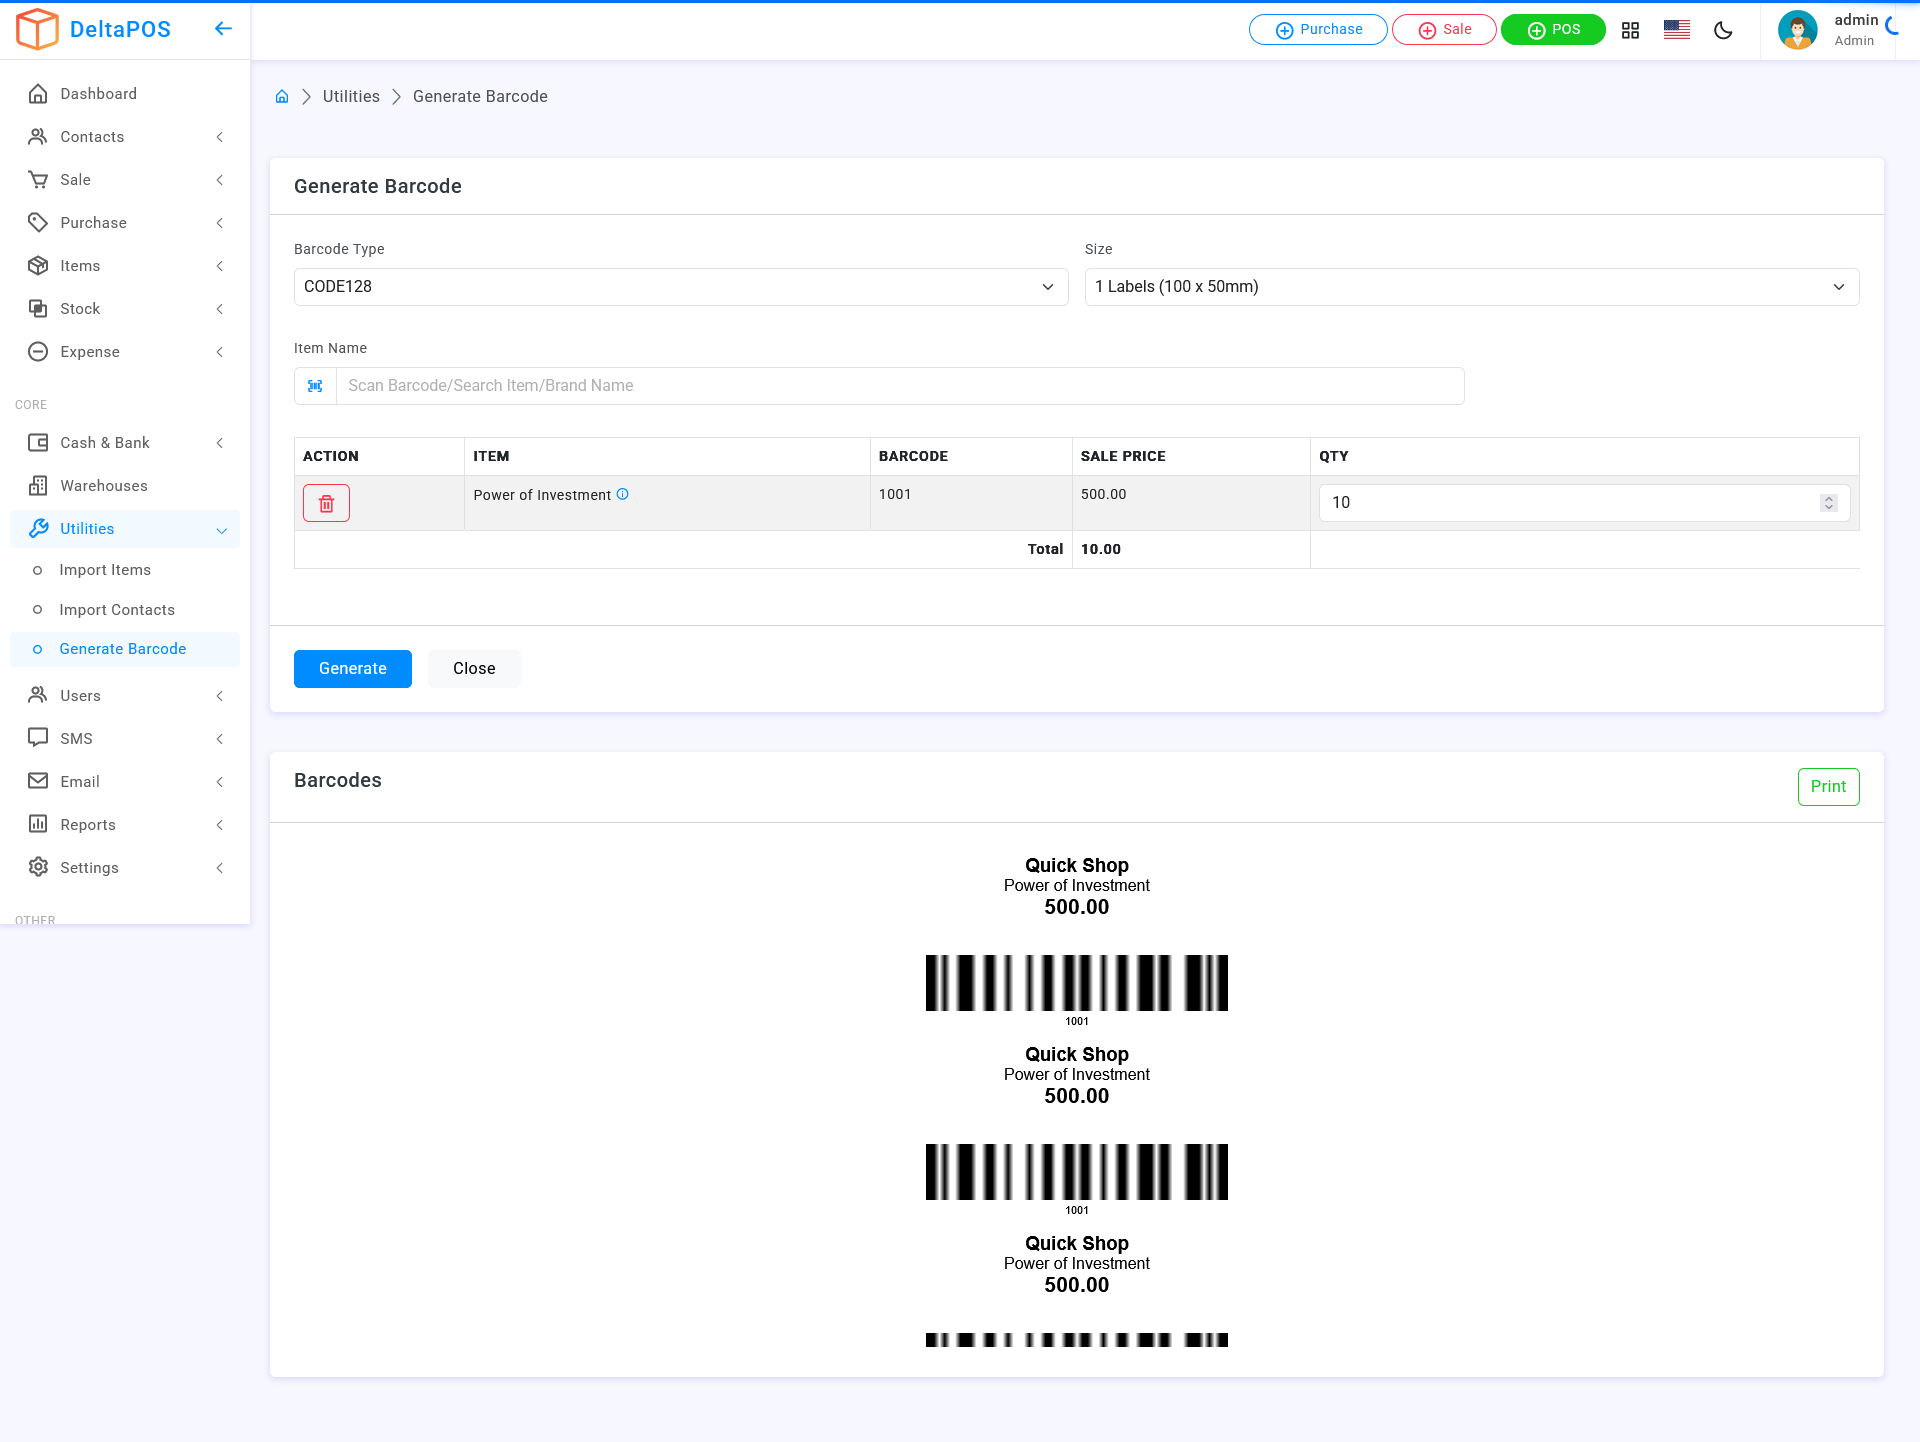Click the Cash & Bank wallet icon
The image size is (1920, 1442).
pos(38,443)
